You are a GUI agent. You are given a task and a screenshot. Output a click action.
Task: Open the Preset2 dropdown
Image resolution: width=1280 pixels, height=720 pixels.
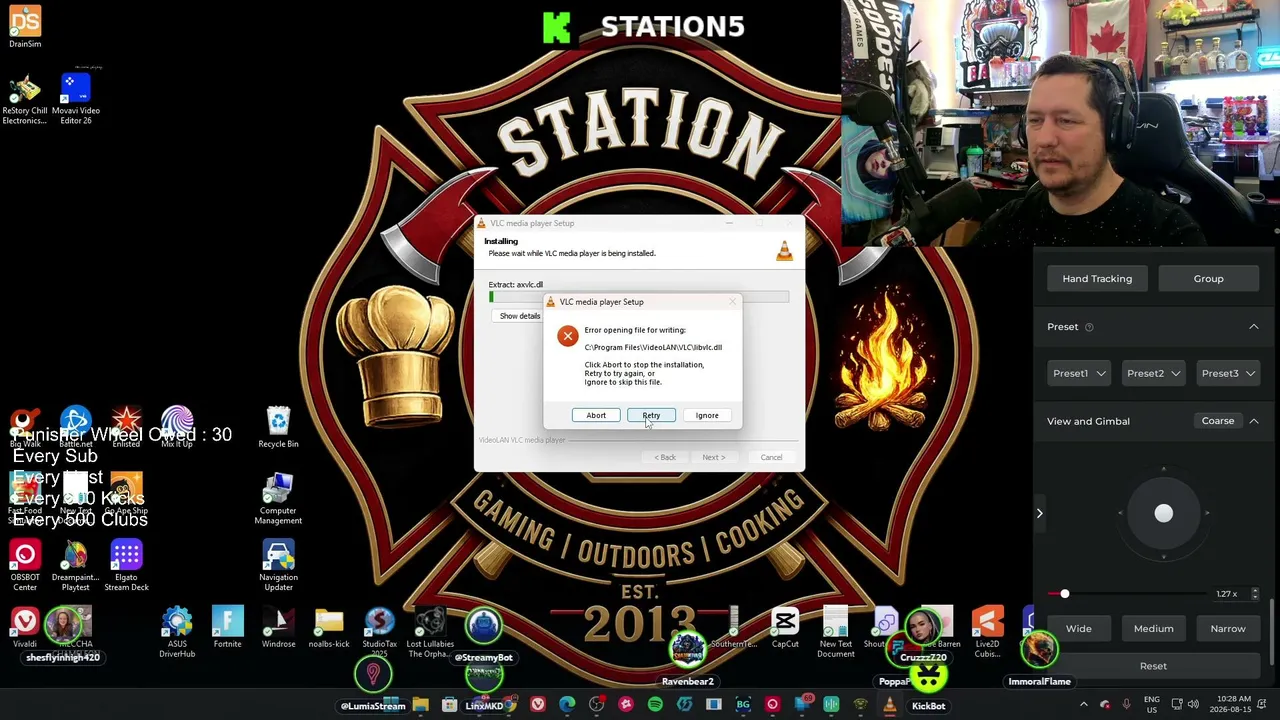click(1153, 373)
